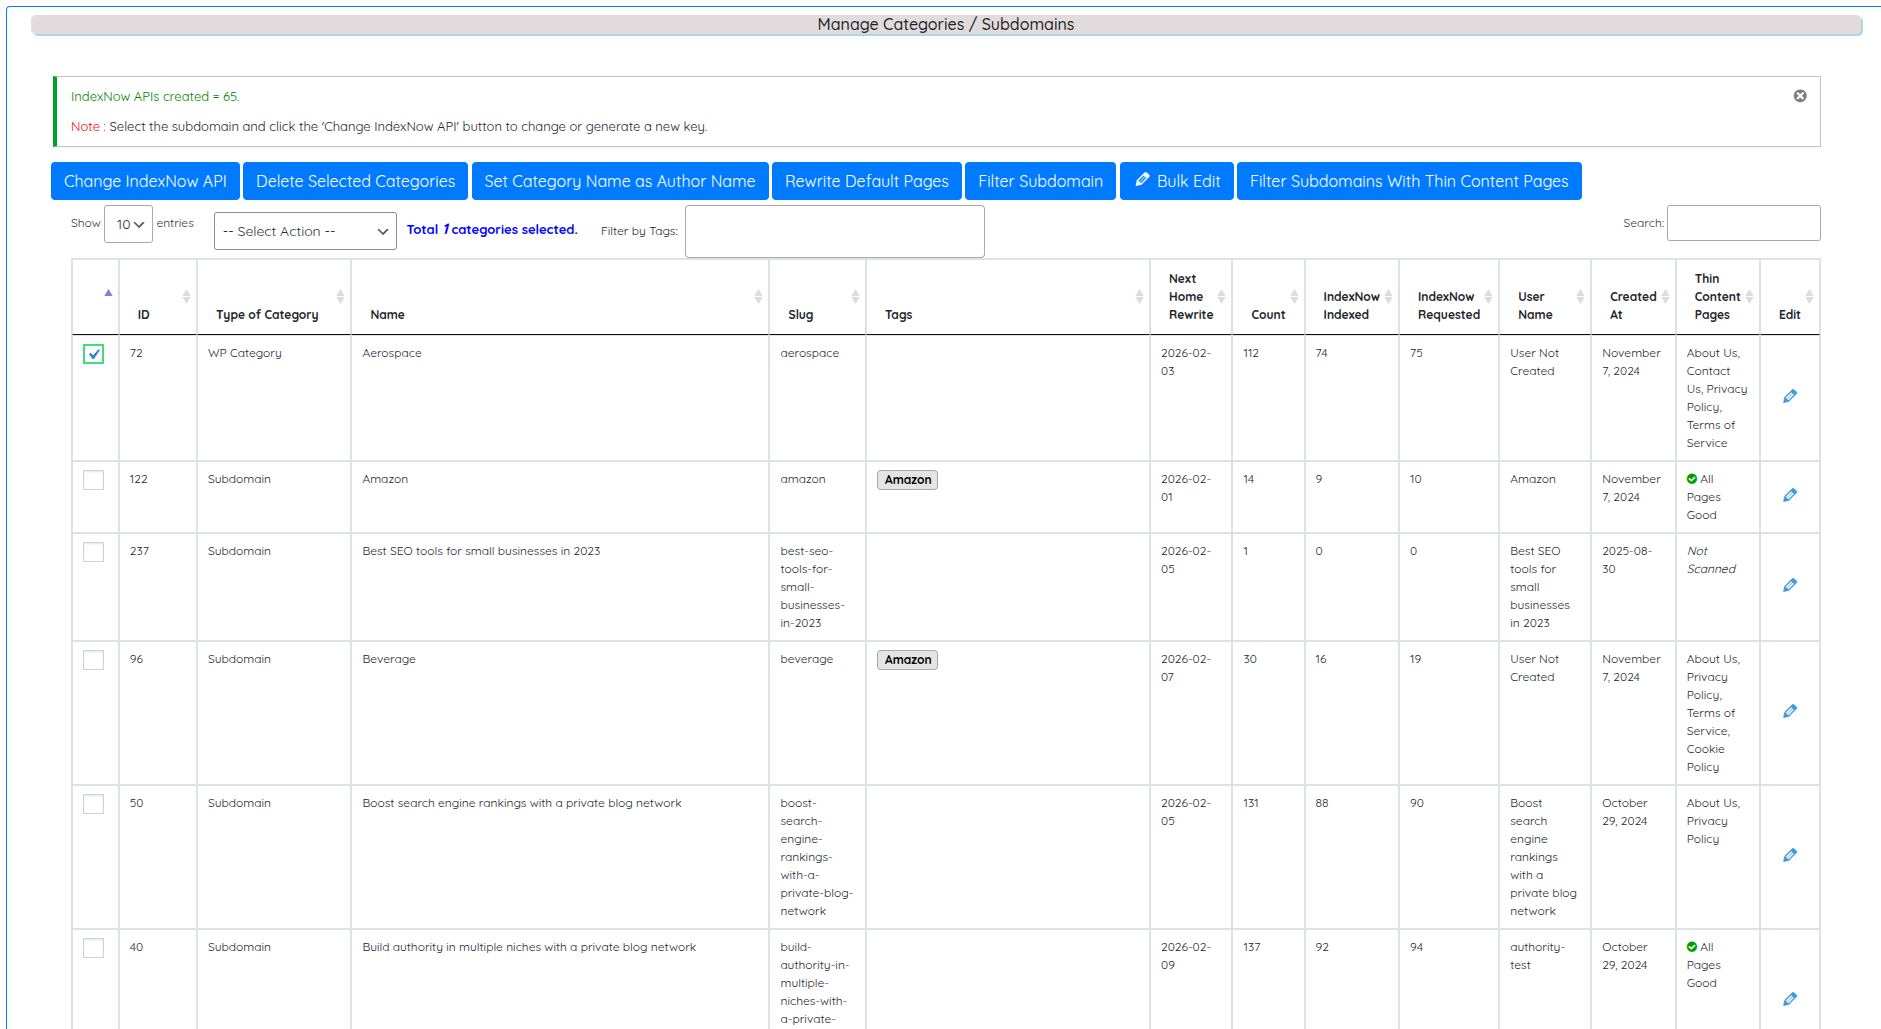Click edit pencil for Boost search engine row
1881x1029 pixels.
pos(1789,856)
